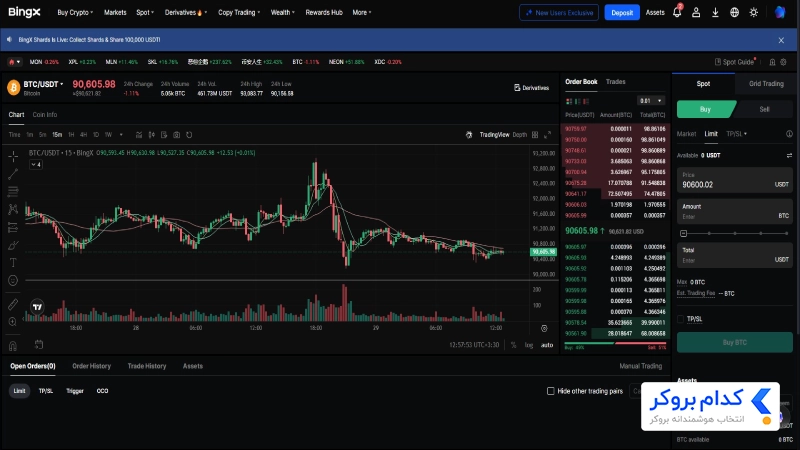The height and width of the screenshot is (450, 800).
Task: Switch to Coin Info tab
Action: (x=45, y=115)
